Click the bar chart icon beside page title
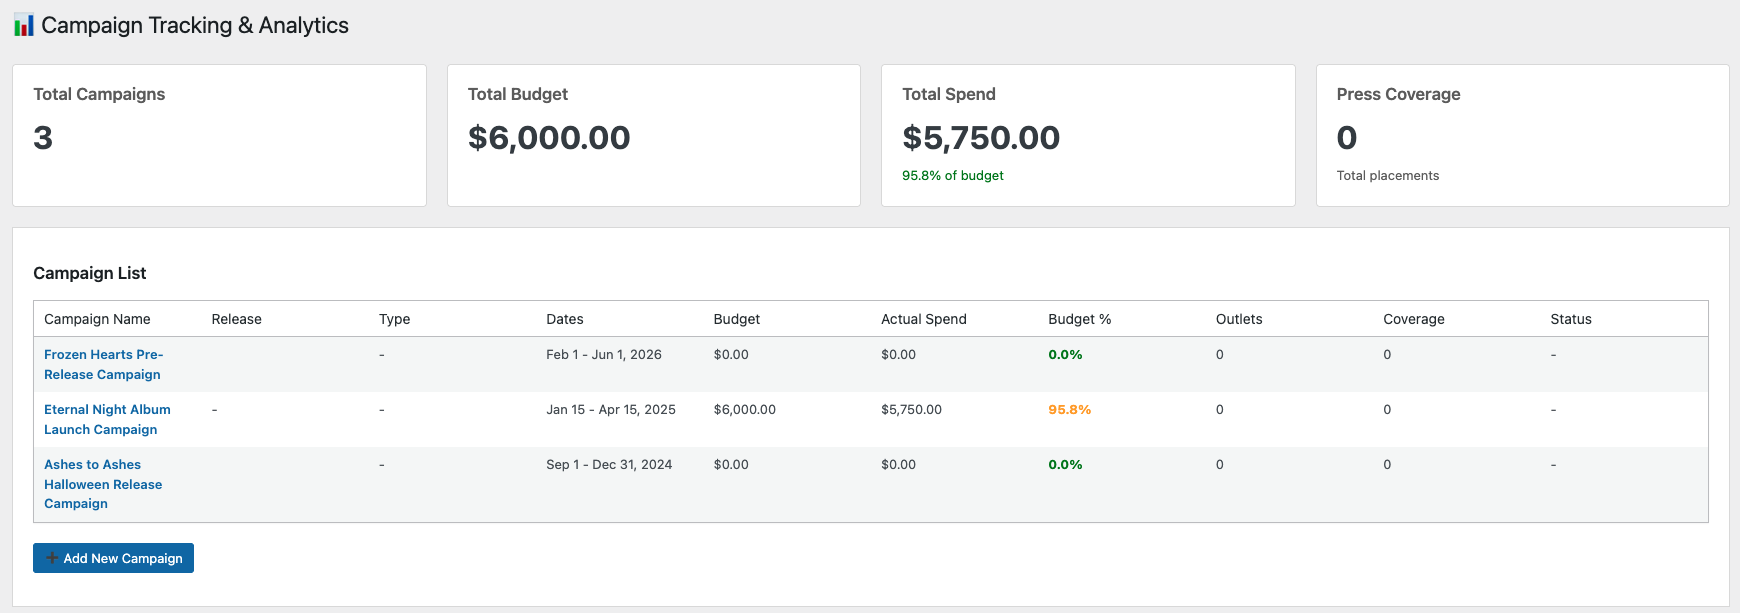The width and height of the screenshot is (1740, 613). [x=24, y=25]
